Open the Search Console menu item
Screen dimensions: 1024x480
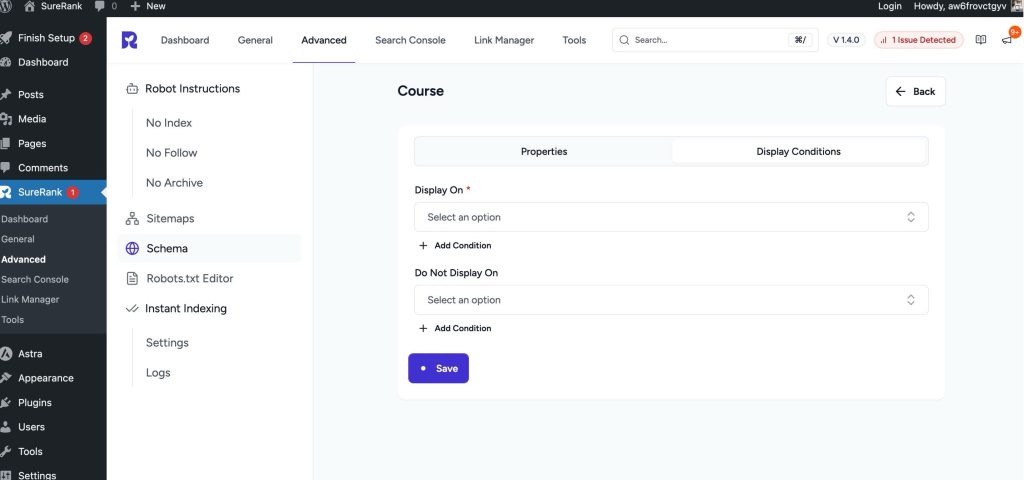tap(410, 40)
